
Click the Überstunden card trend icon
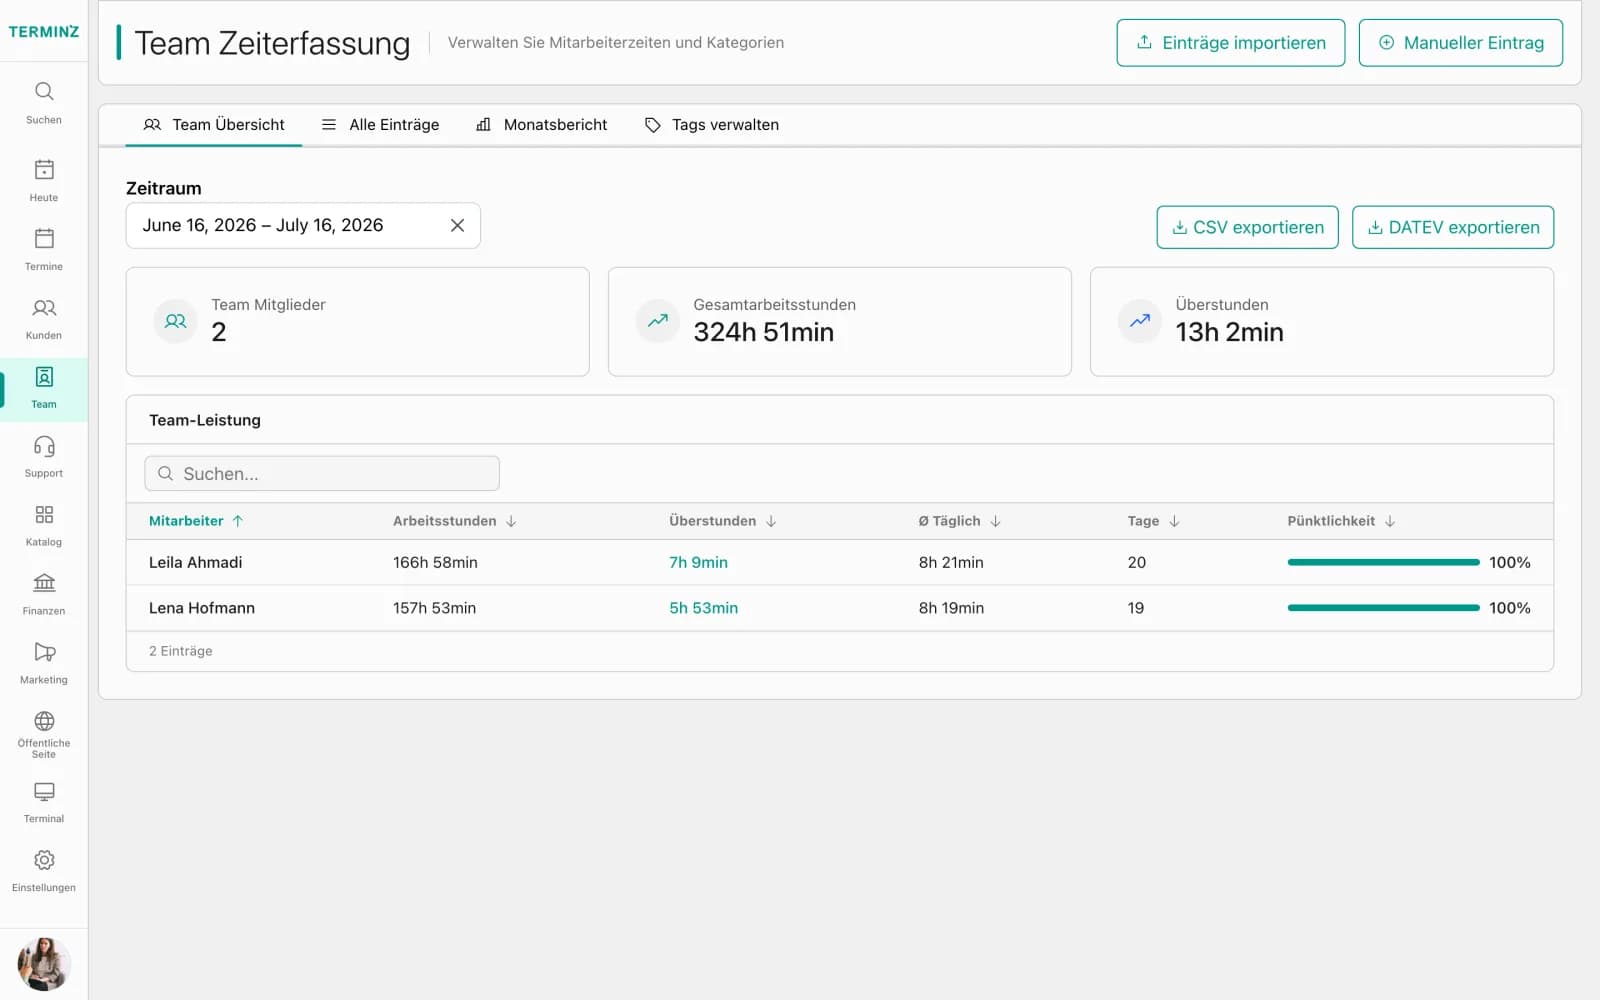pos(1140,321)
